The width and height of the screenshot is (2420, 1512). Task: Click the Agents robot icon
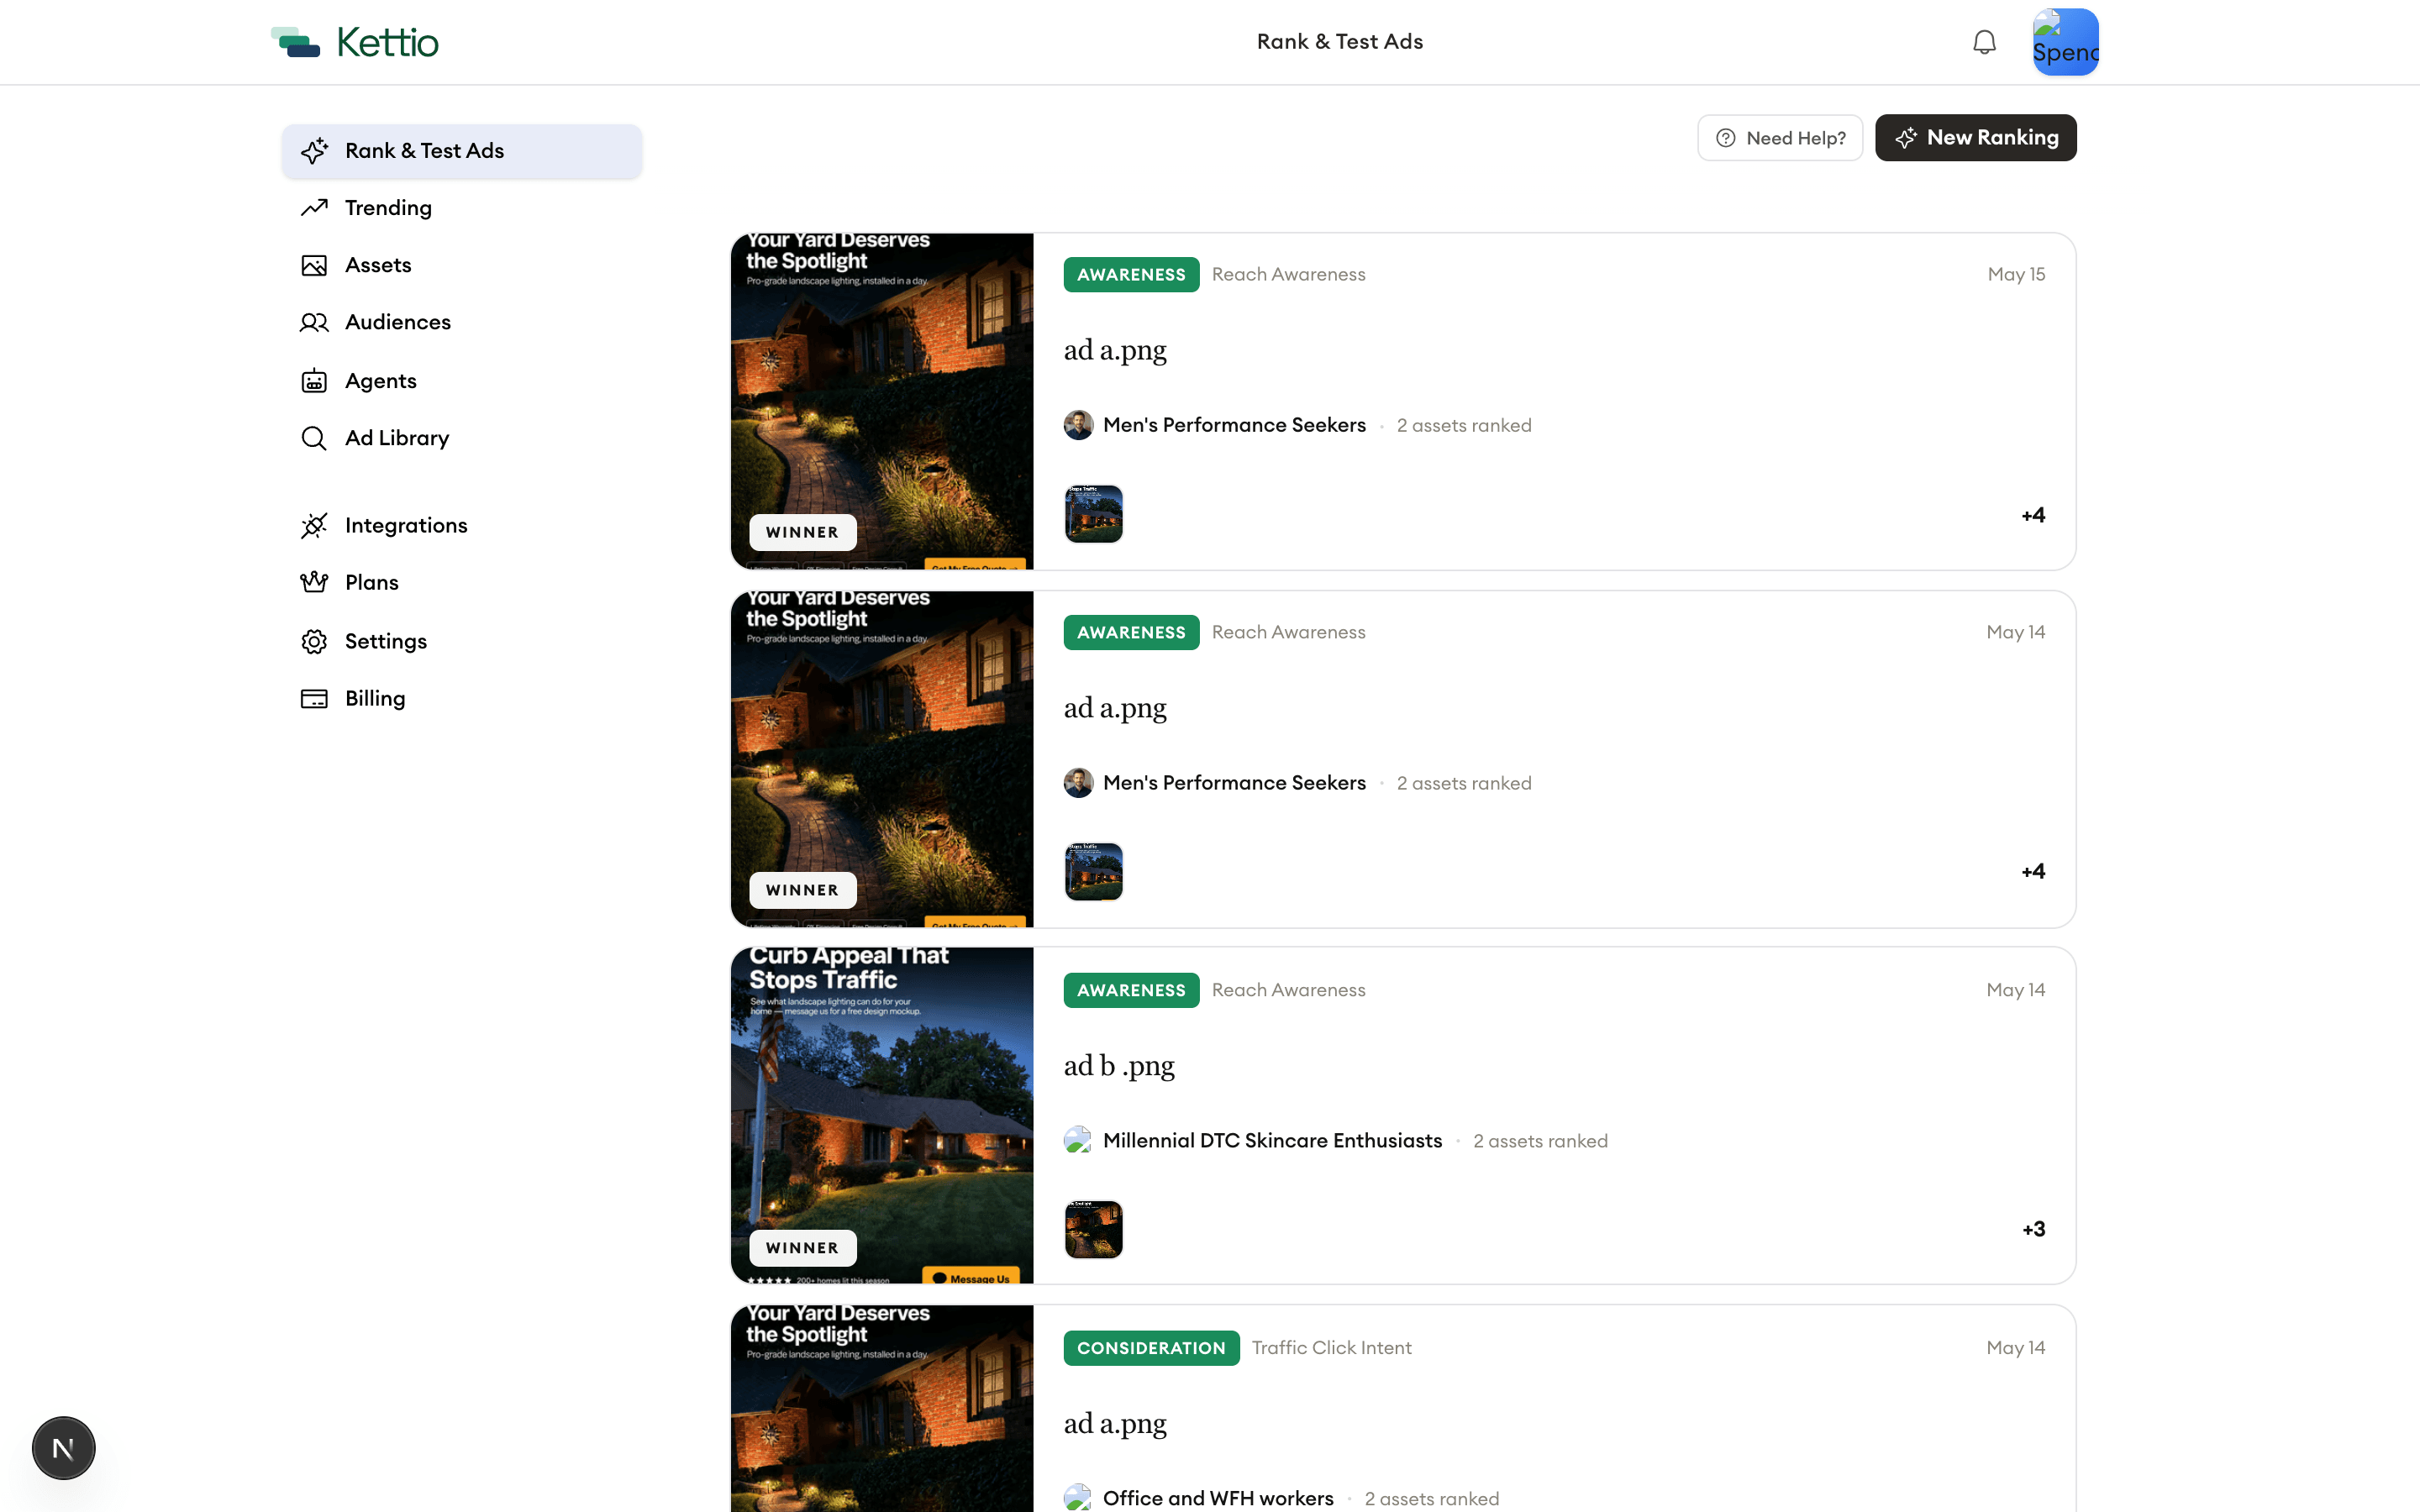(314, 381)
